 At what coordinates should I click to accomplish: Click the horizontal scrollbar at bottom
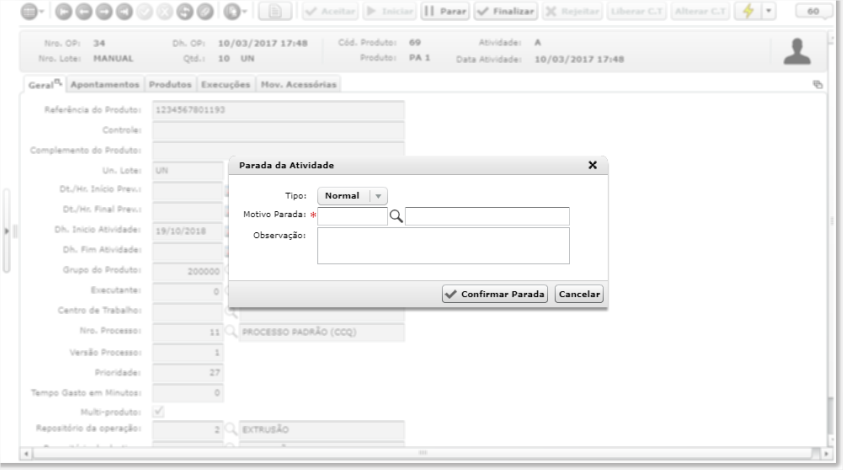(423, 453)
